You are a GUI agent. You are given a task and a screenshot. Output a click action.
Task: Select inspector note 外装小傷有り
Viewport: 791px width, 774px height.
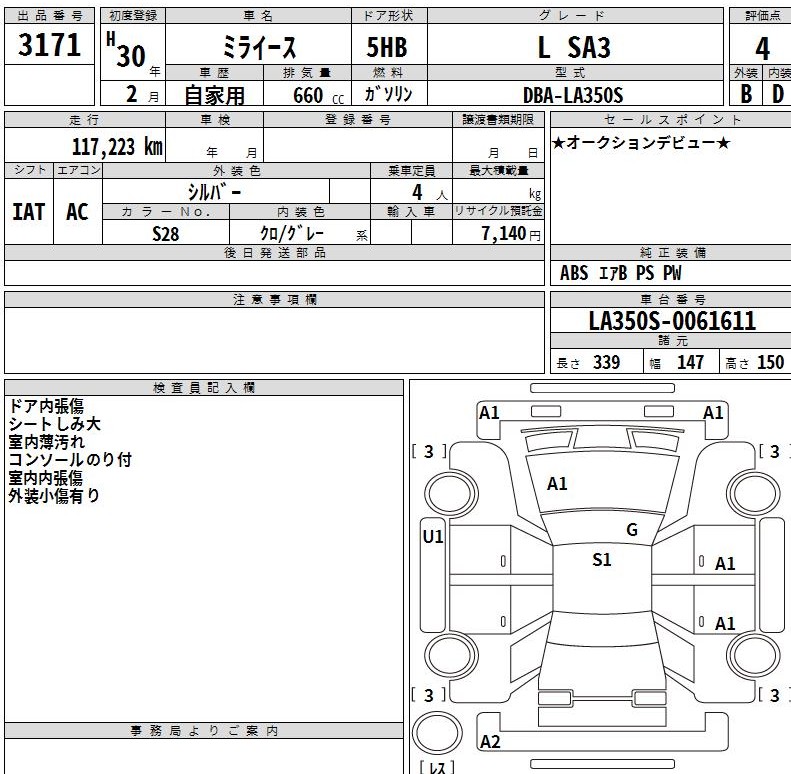(54, 495)
